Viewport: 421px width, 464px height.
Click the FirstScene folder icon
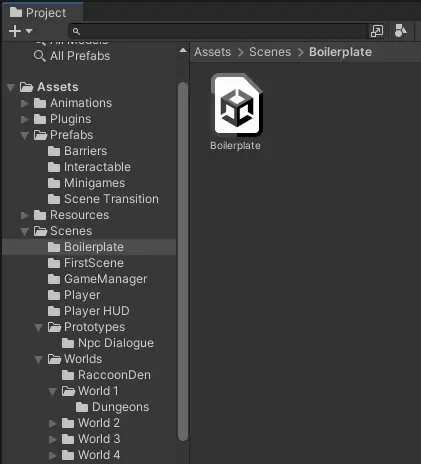[54, 263]
